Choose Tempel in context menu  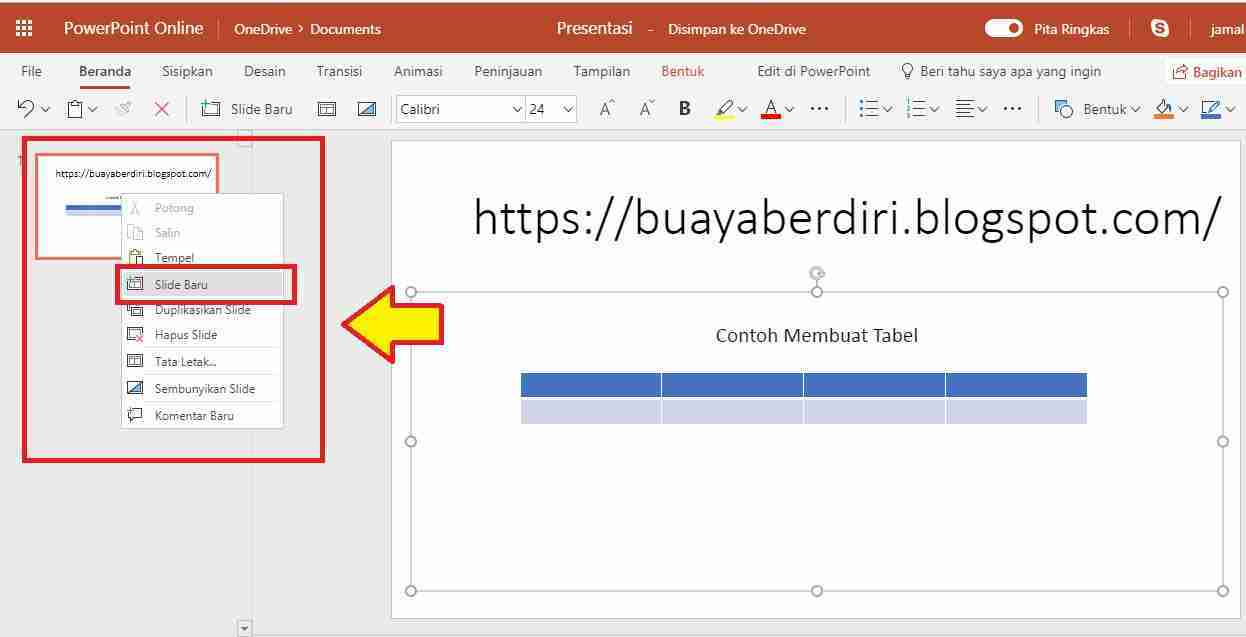[x=203, y=258]
